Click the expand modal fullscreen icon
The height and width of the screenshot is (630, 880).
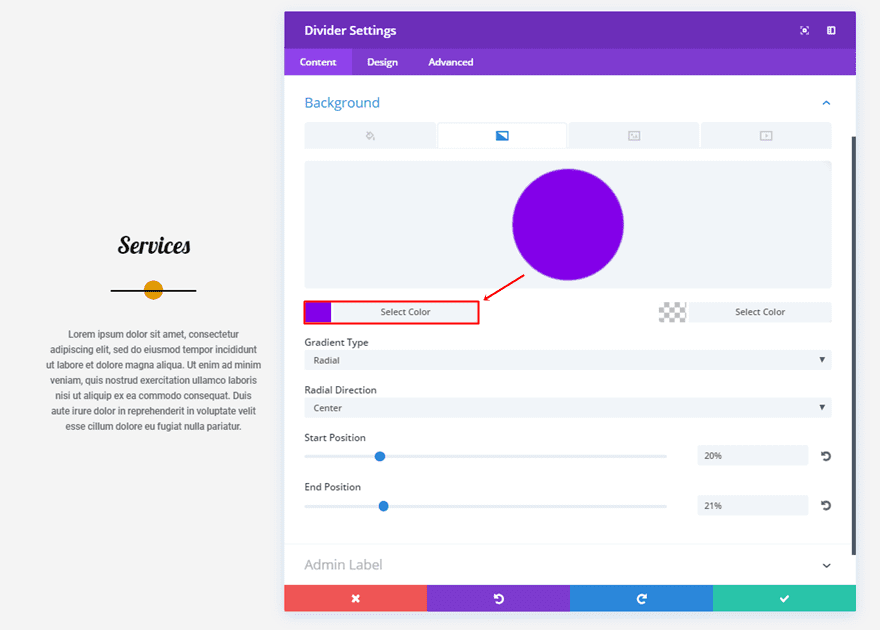804,31
